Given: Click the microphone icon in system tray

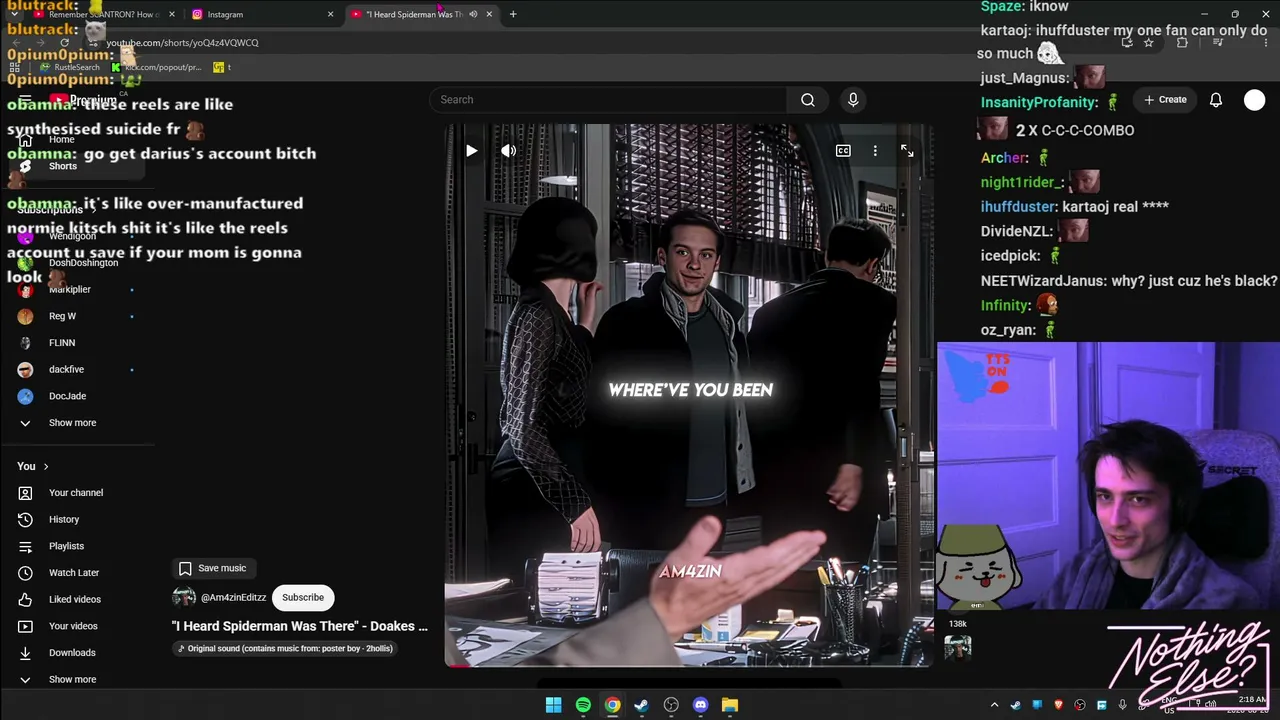Looking at the screenshot, I should (1123, 705).
